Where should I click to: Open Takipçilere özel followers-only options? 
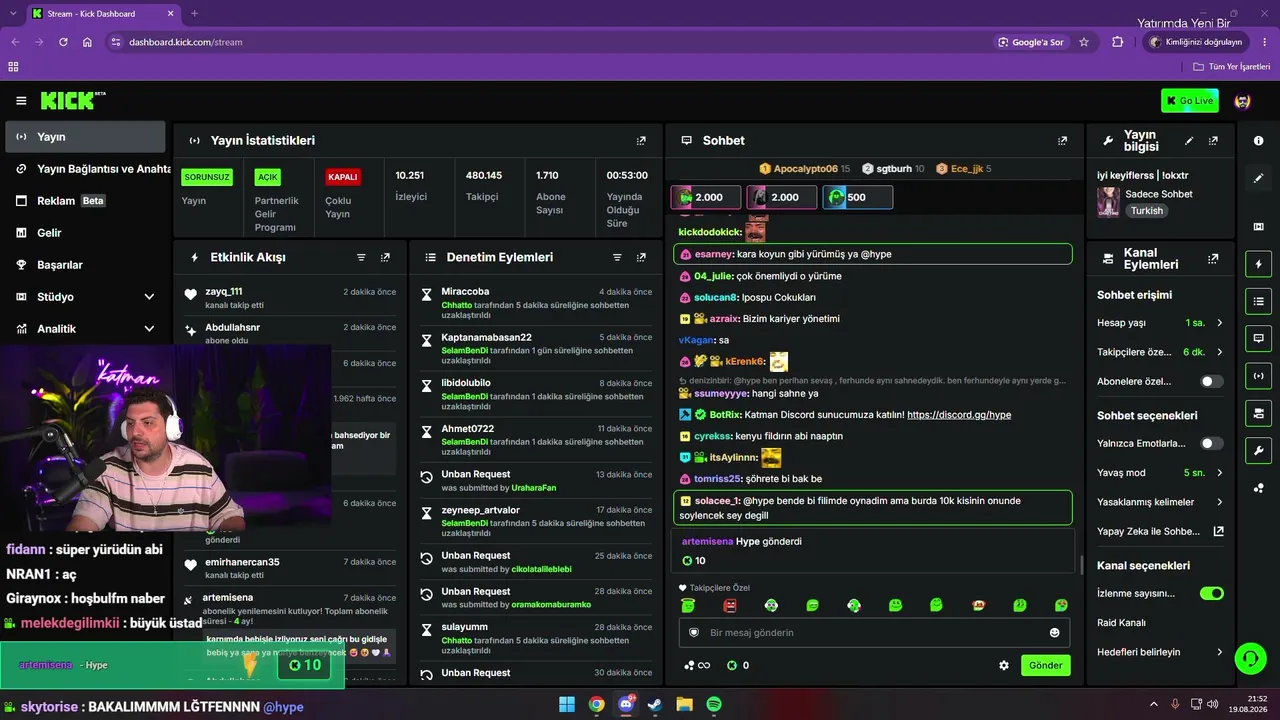coord(1161,352)
